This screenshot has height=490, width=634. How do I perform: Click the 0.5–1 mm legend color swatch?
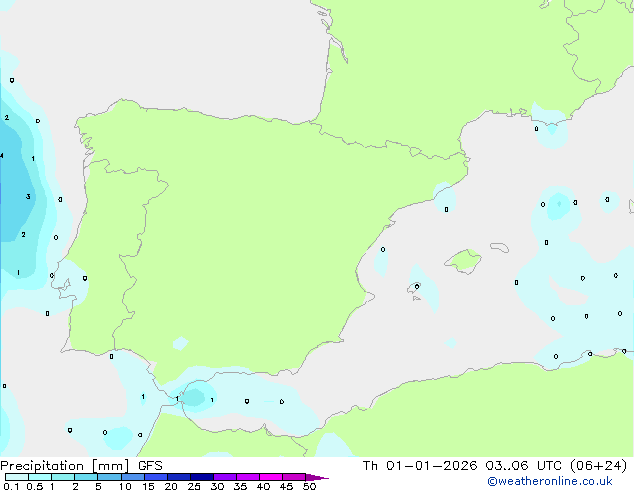(40, 477)
